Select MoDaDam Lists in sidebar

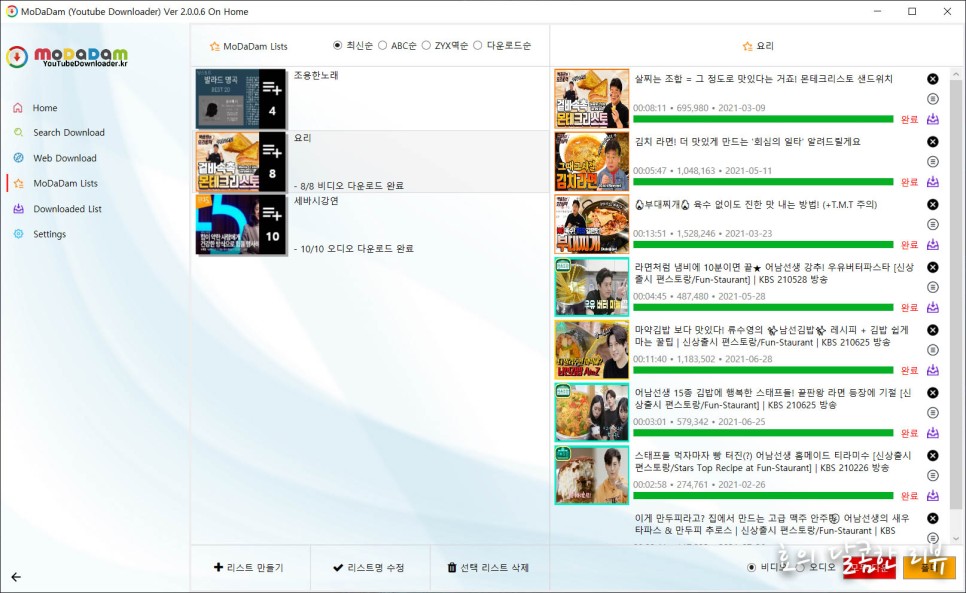pos(55,184)
